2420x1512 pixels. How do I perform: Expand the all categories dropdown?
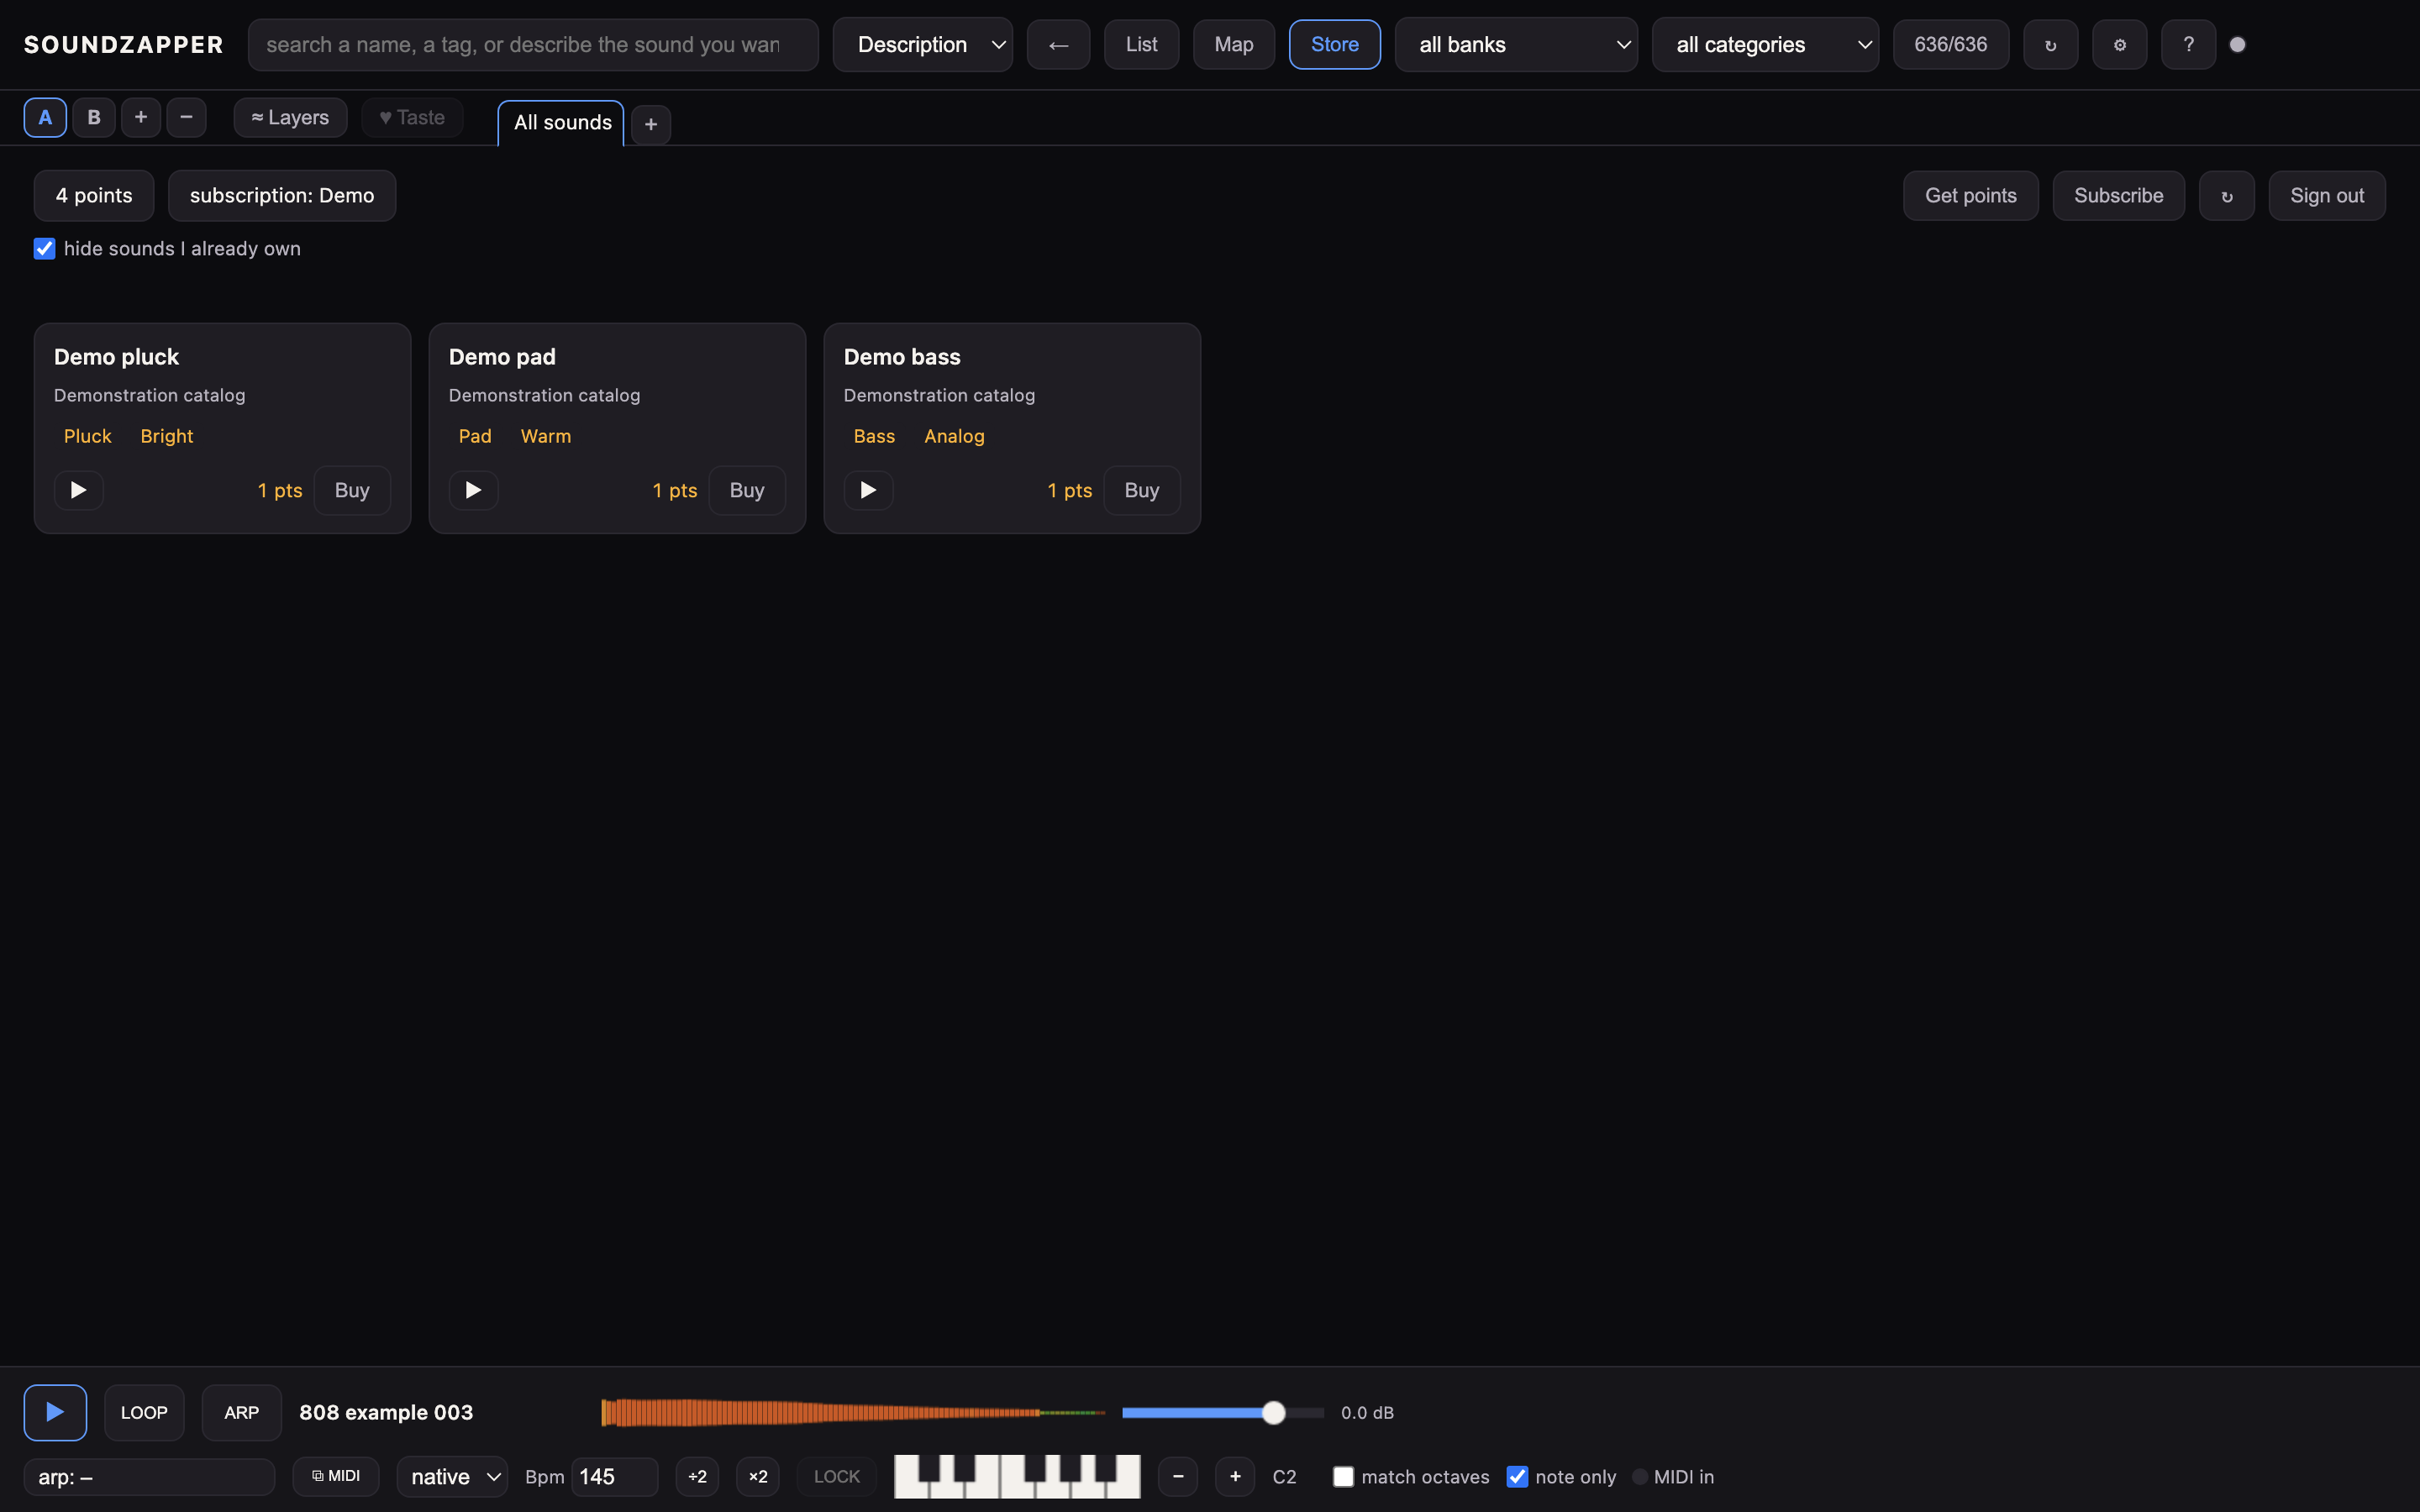click(x=1765, y=45)
